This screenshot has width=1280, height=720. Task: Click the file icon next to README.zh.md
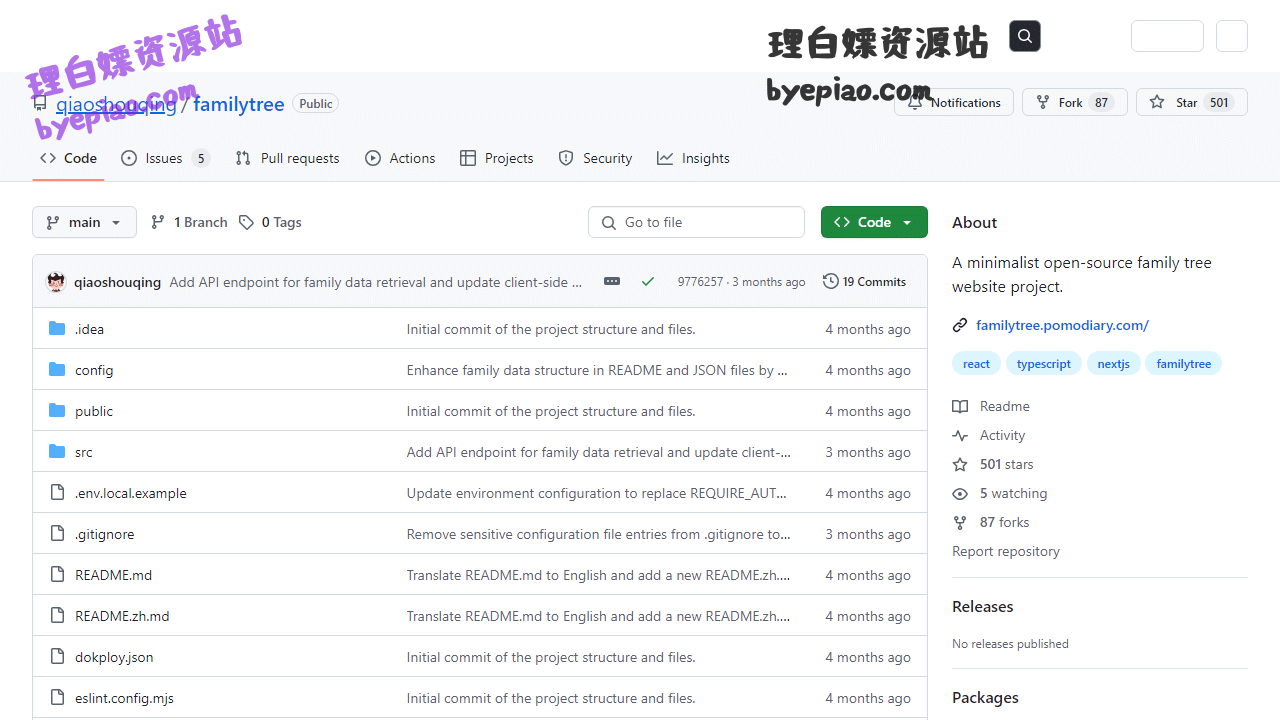57,616
